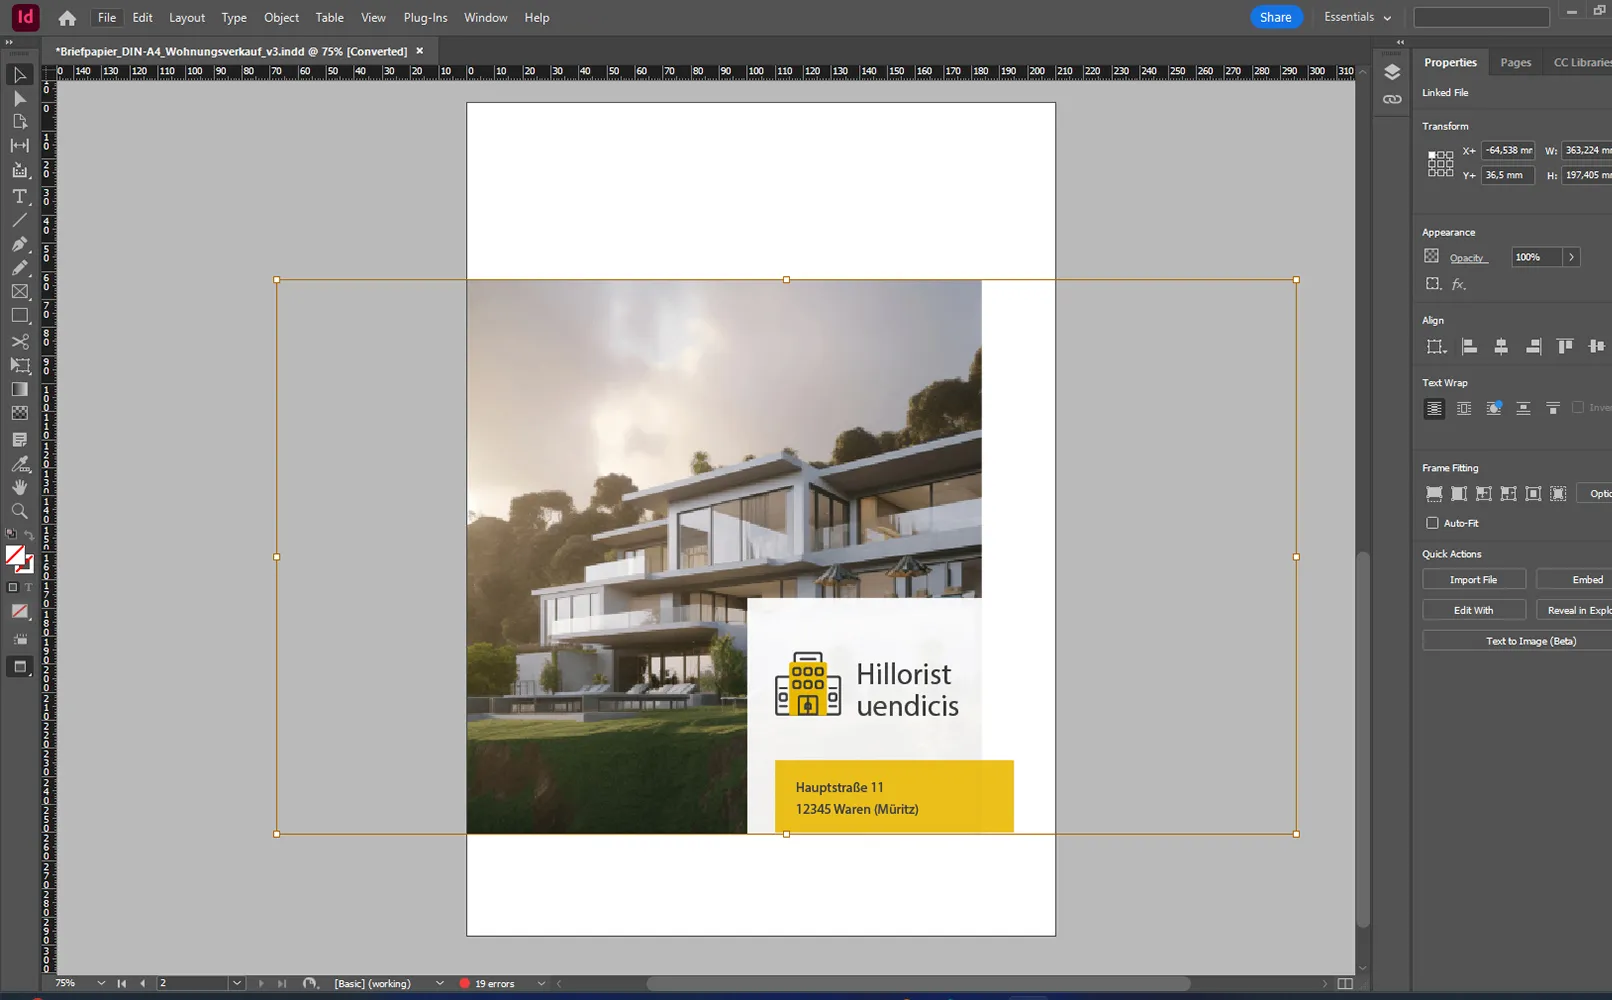Choose the Zoom tool
This screenshot has height=1000, width=1612.
(19, 510)
